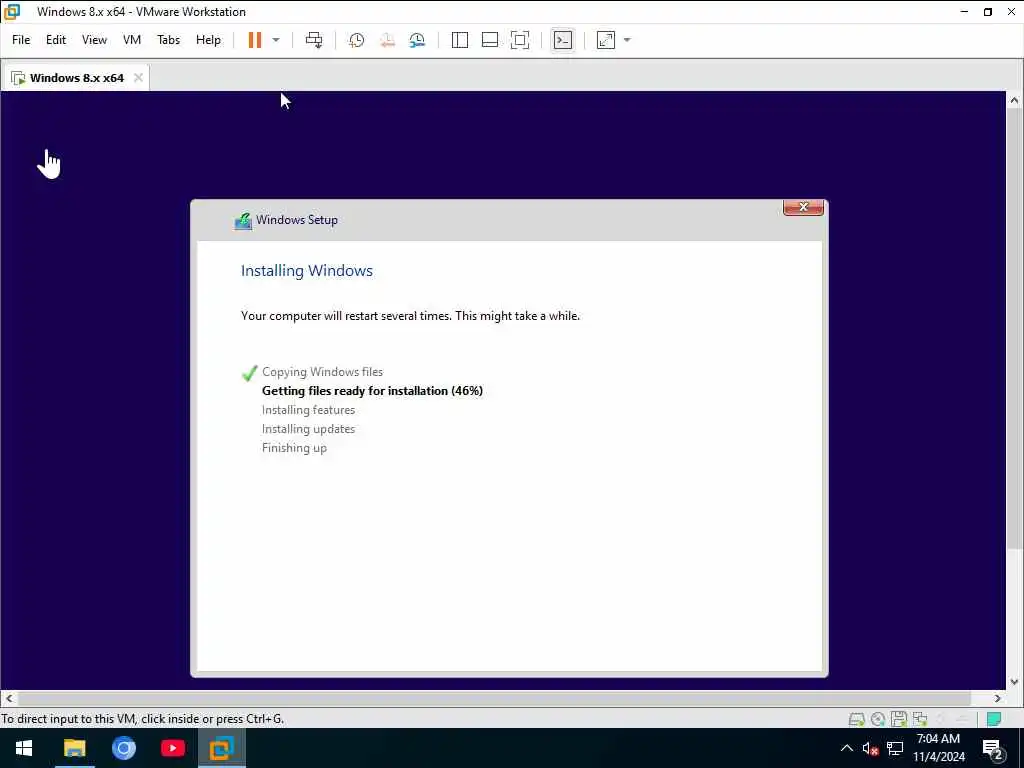Click the 'Installing updates' step
This screenshot has height=768, width=1024.
pyautogui.click(x=308, y=429)
